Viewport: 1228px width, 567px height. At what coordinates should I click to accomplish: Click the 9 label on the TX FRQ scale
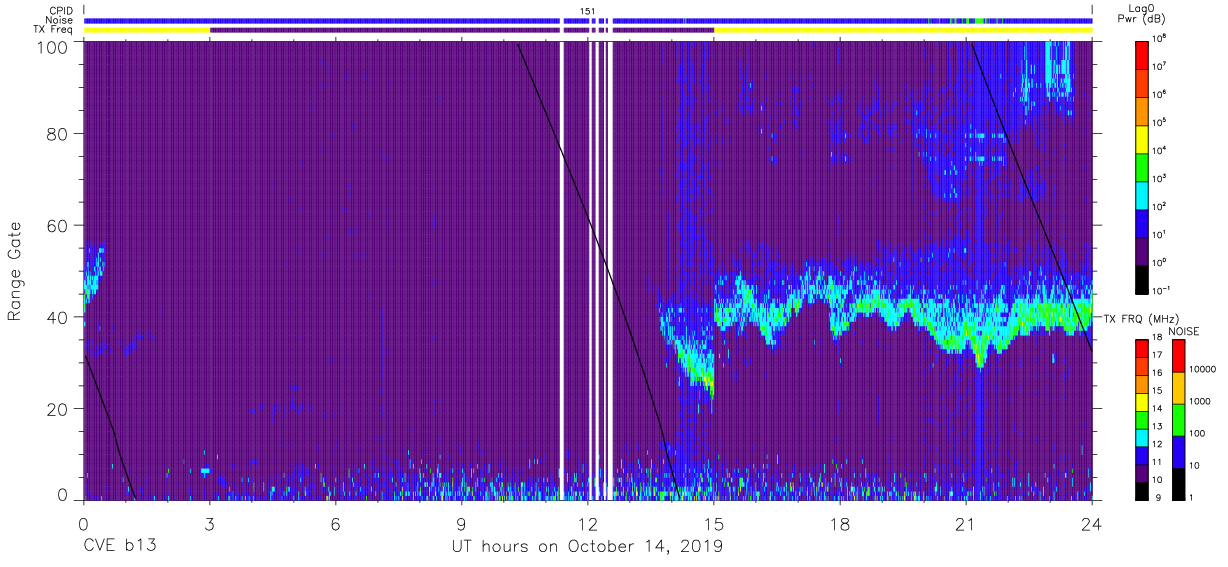[x=1156, y=497]
